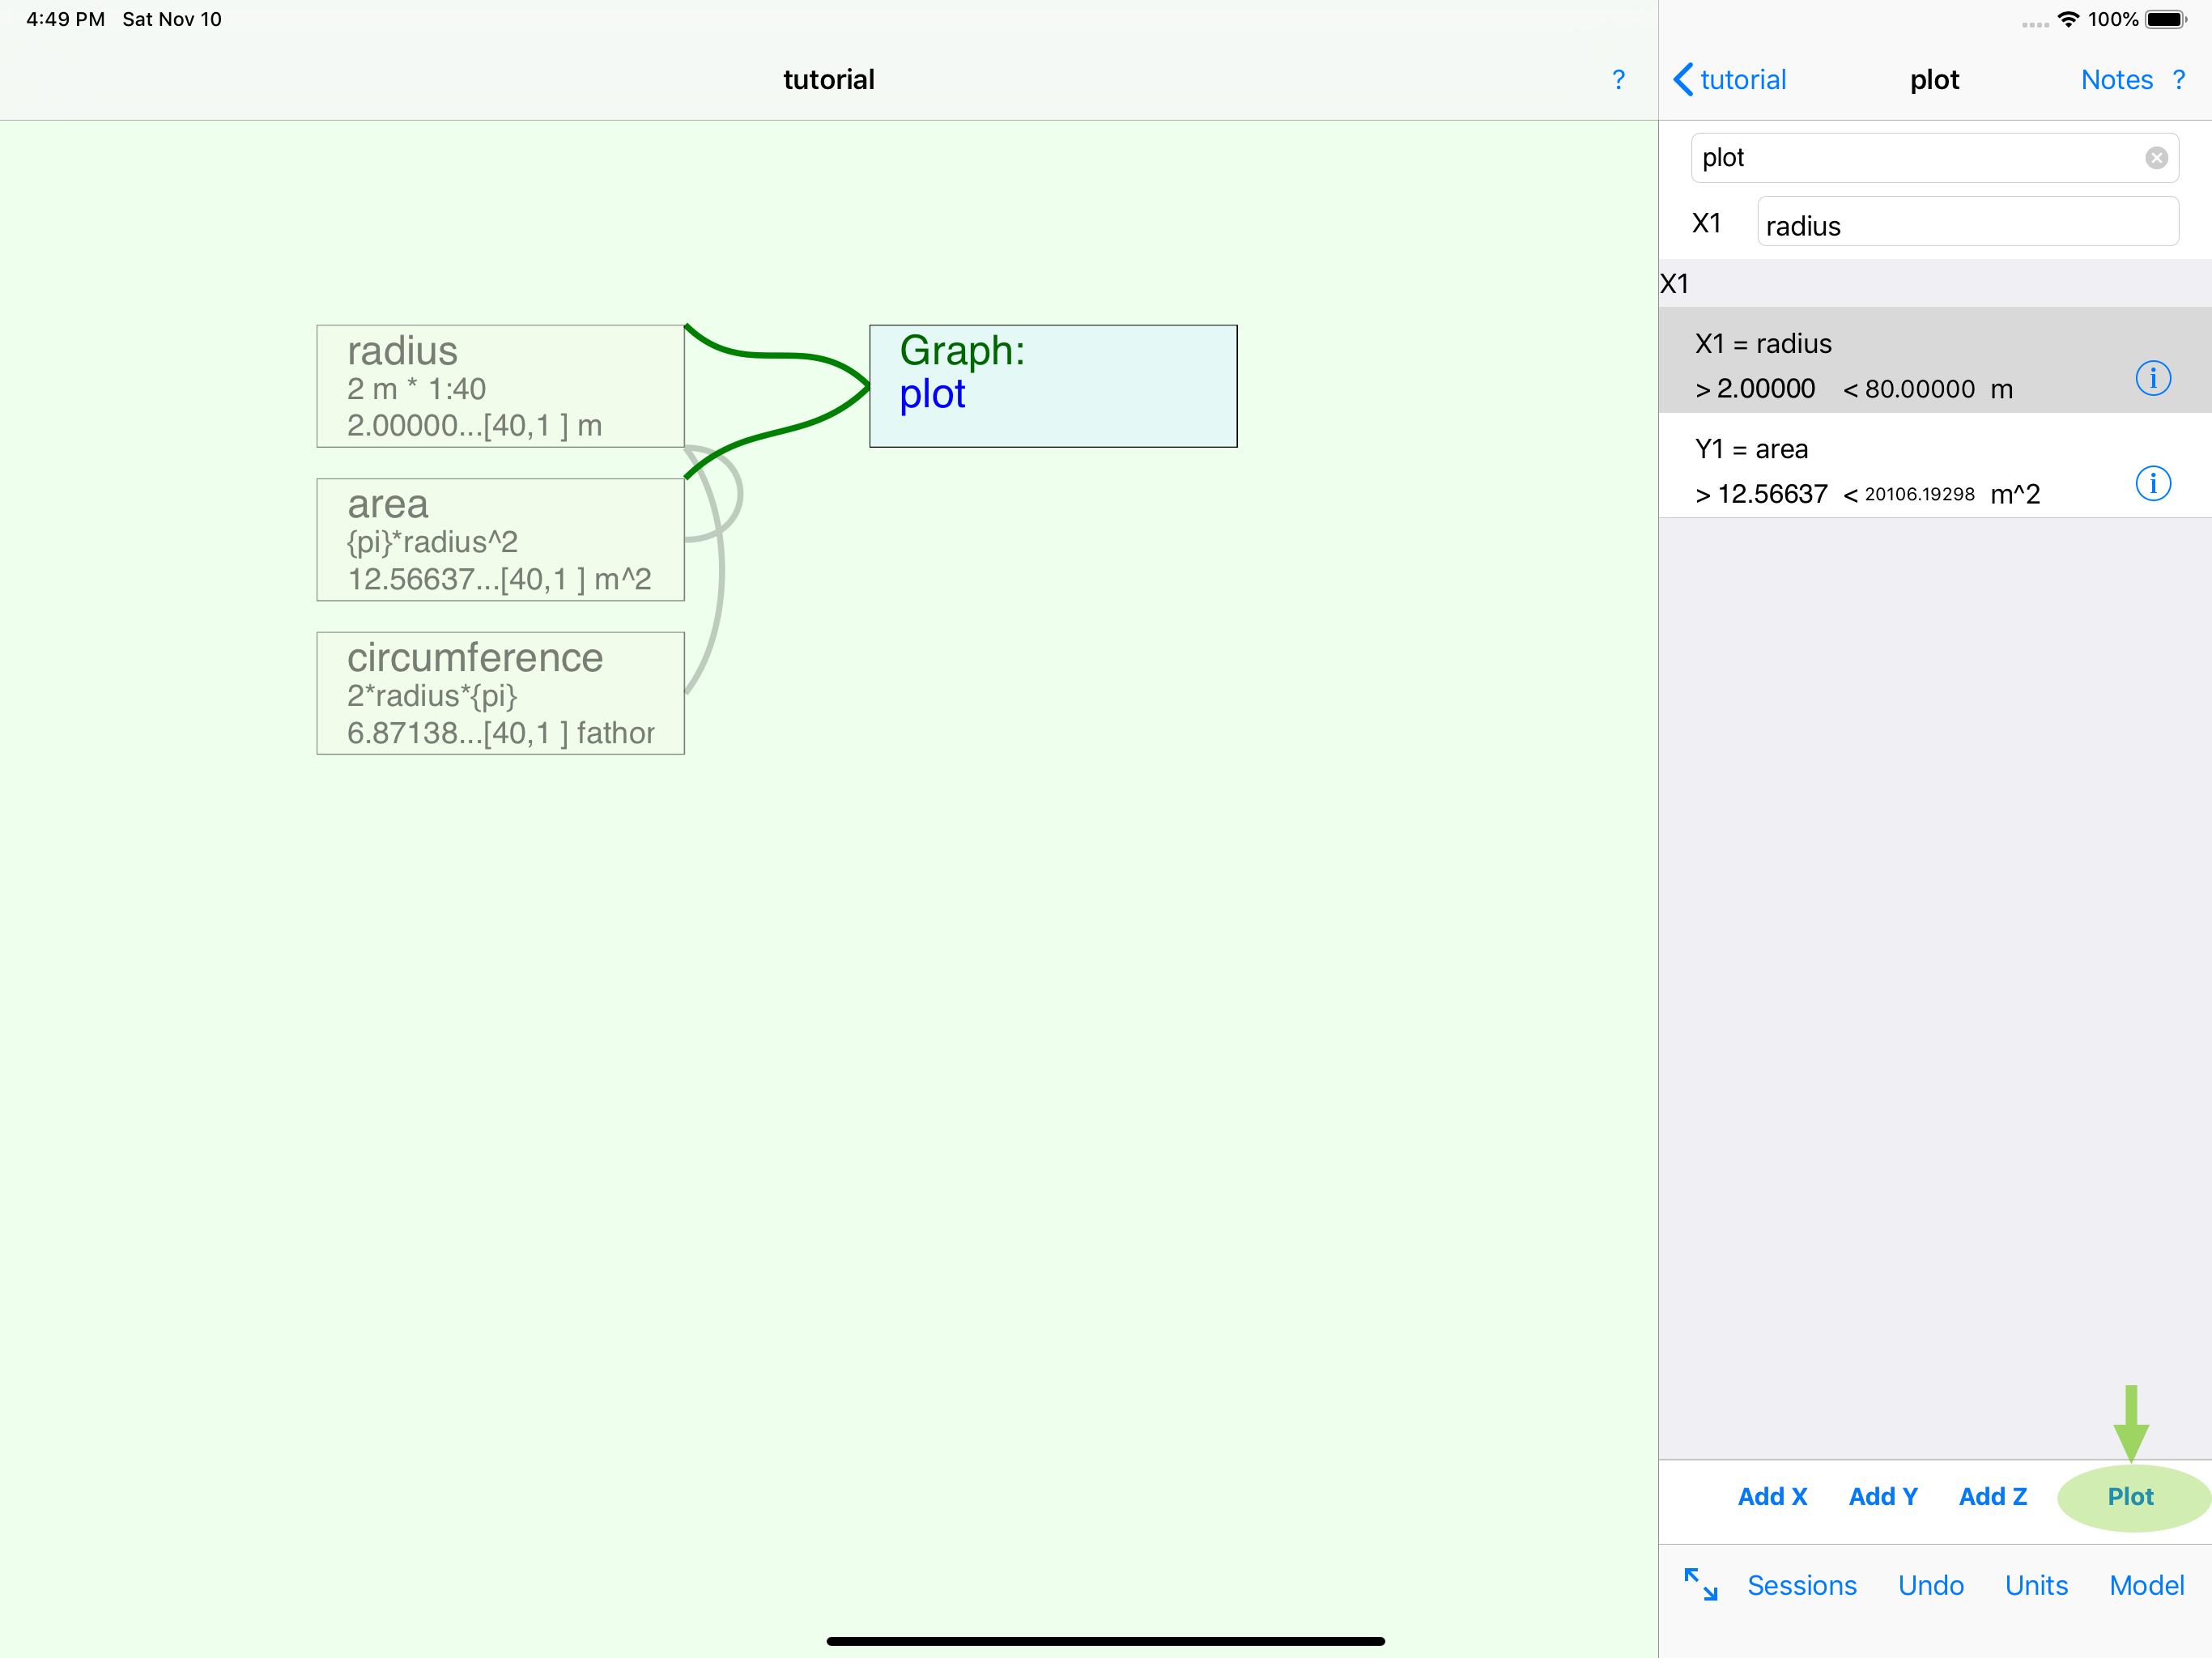Go back to tutorial
Viewport: 2212px width, 1658px height.
(x=1730, y=80)
